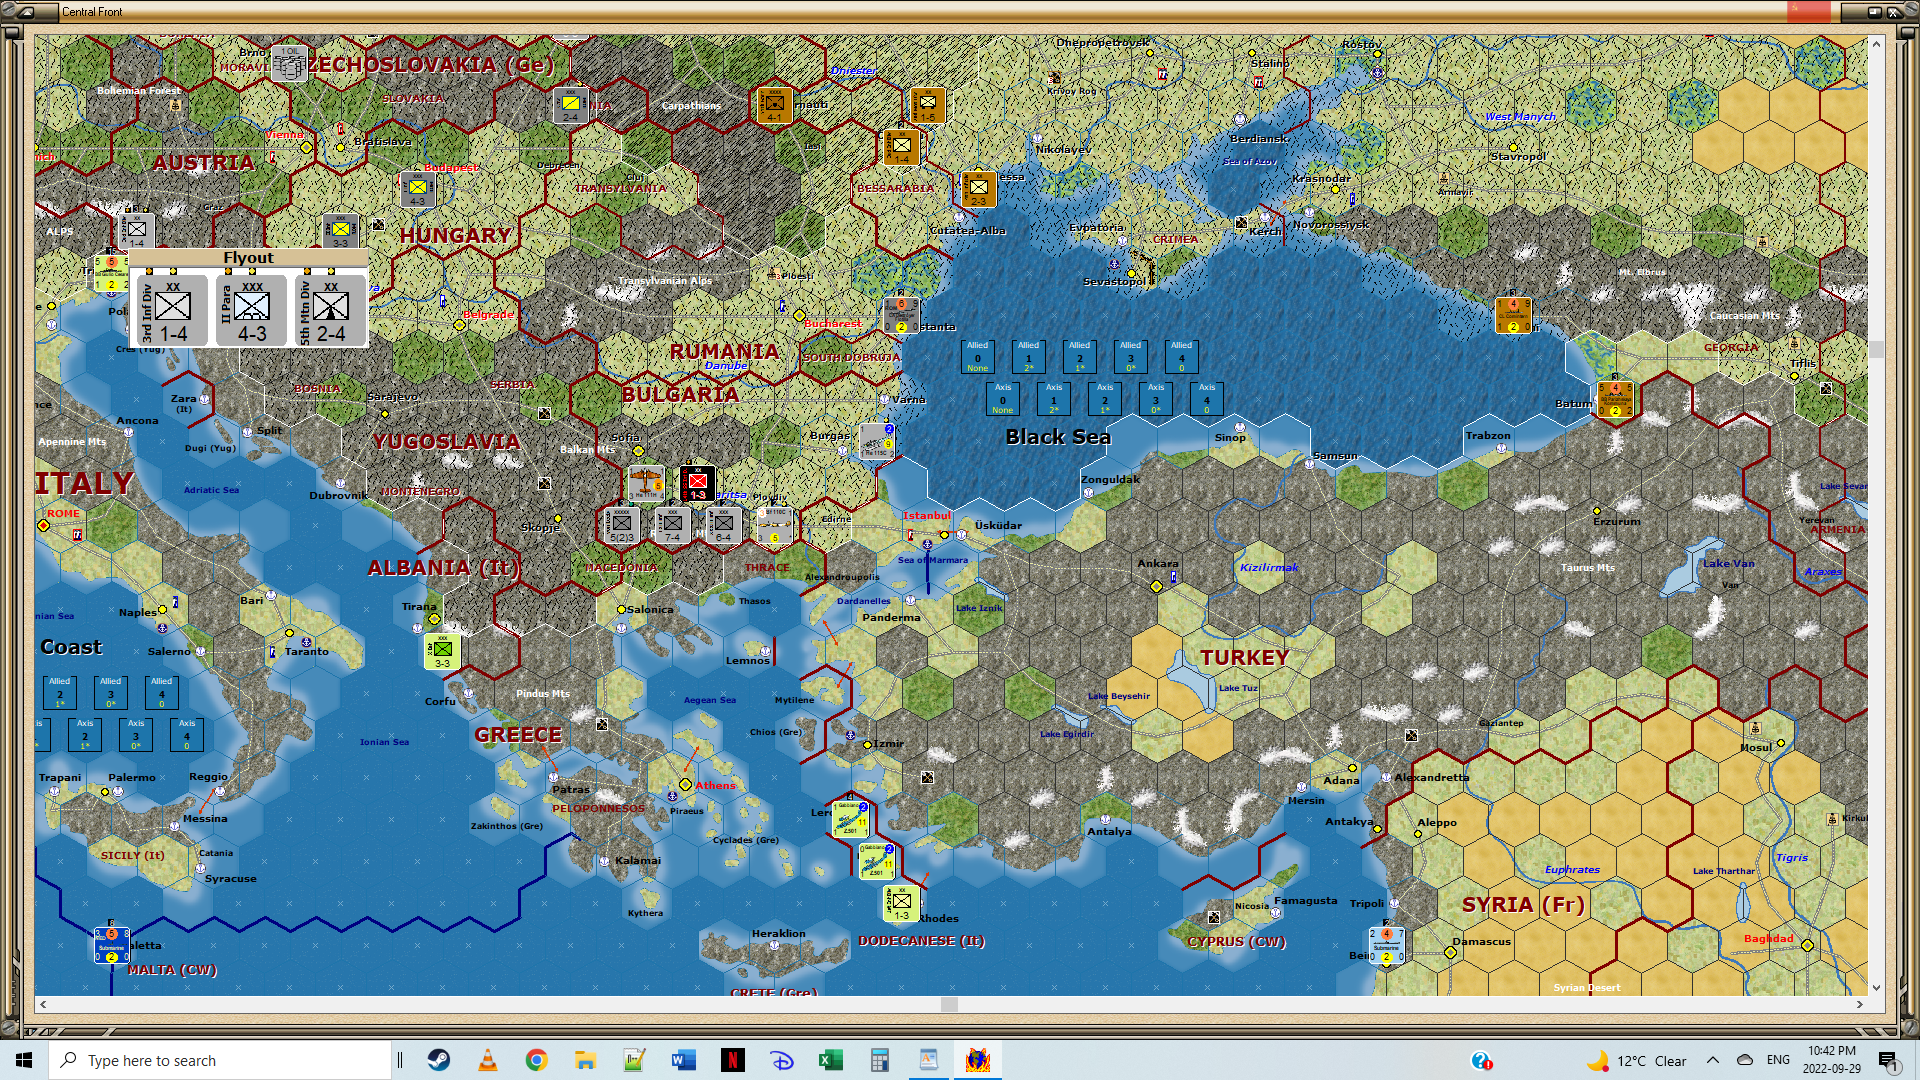Select the orange 2-3 counter at Odessa
The height and width of the screenshot is (1080, 1920).
[x=978, y=189]
